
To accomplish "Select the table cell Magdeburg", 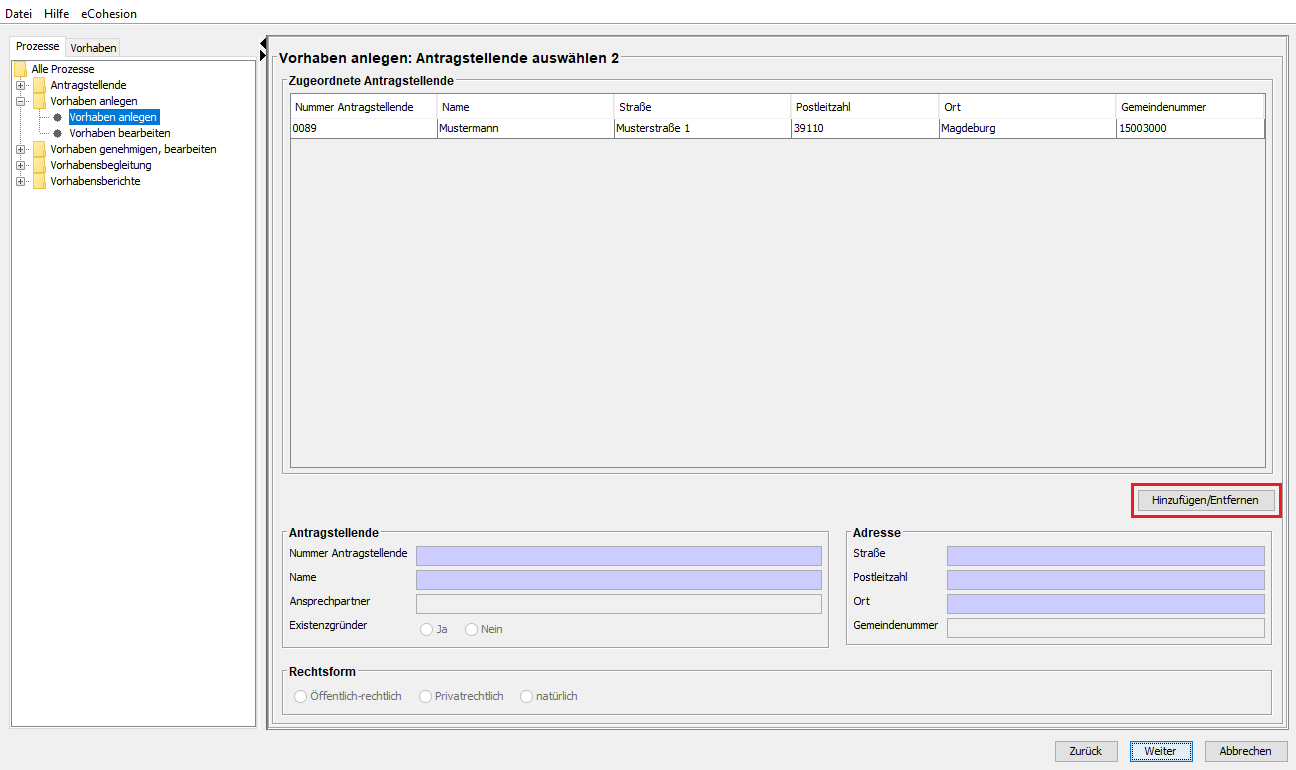I will tap(1028, 128).
